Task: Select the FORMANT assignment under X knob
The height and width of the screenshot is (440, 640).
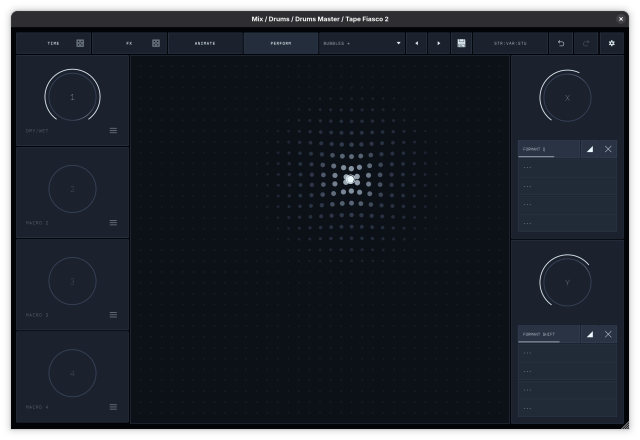Action: tap(549, 149)
